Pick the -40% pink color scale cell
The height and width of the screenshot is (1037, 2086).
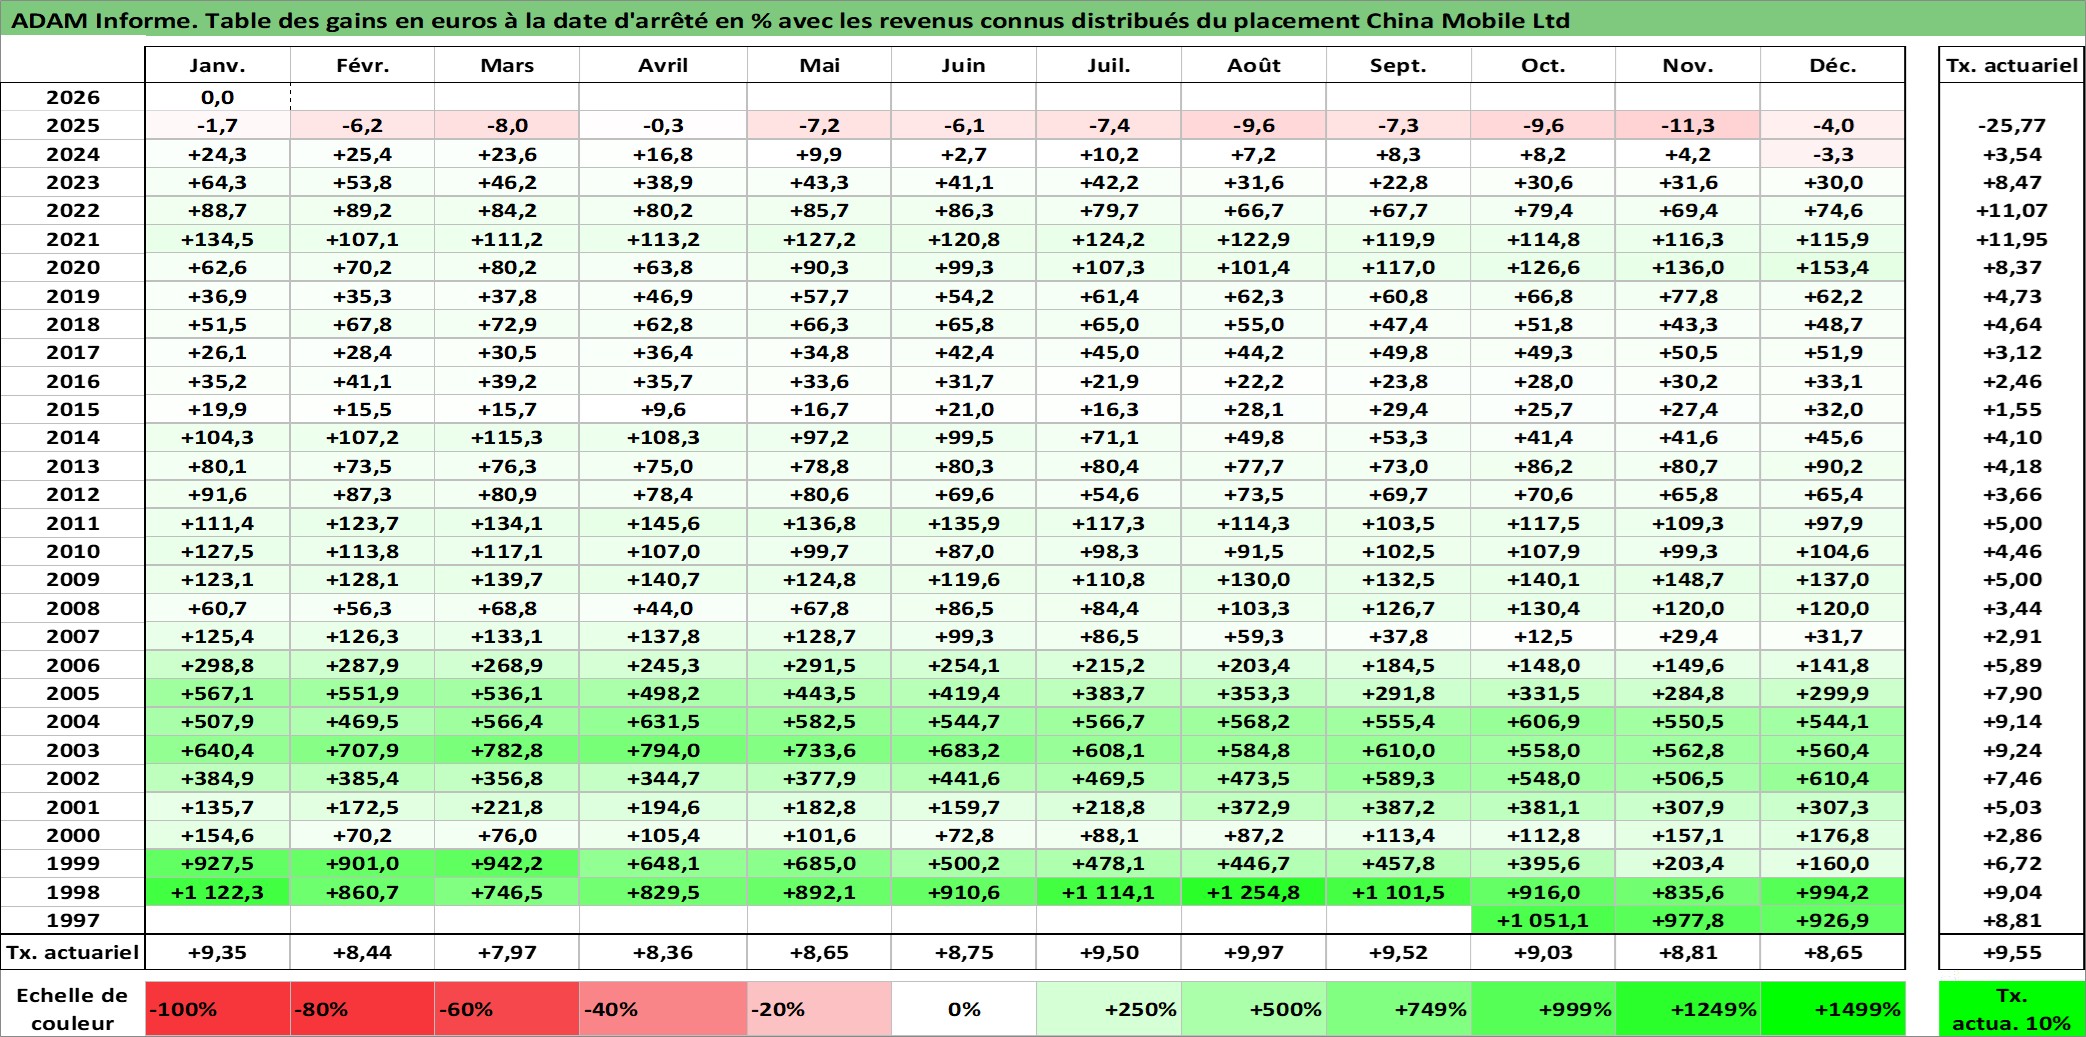(663, 1009)
